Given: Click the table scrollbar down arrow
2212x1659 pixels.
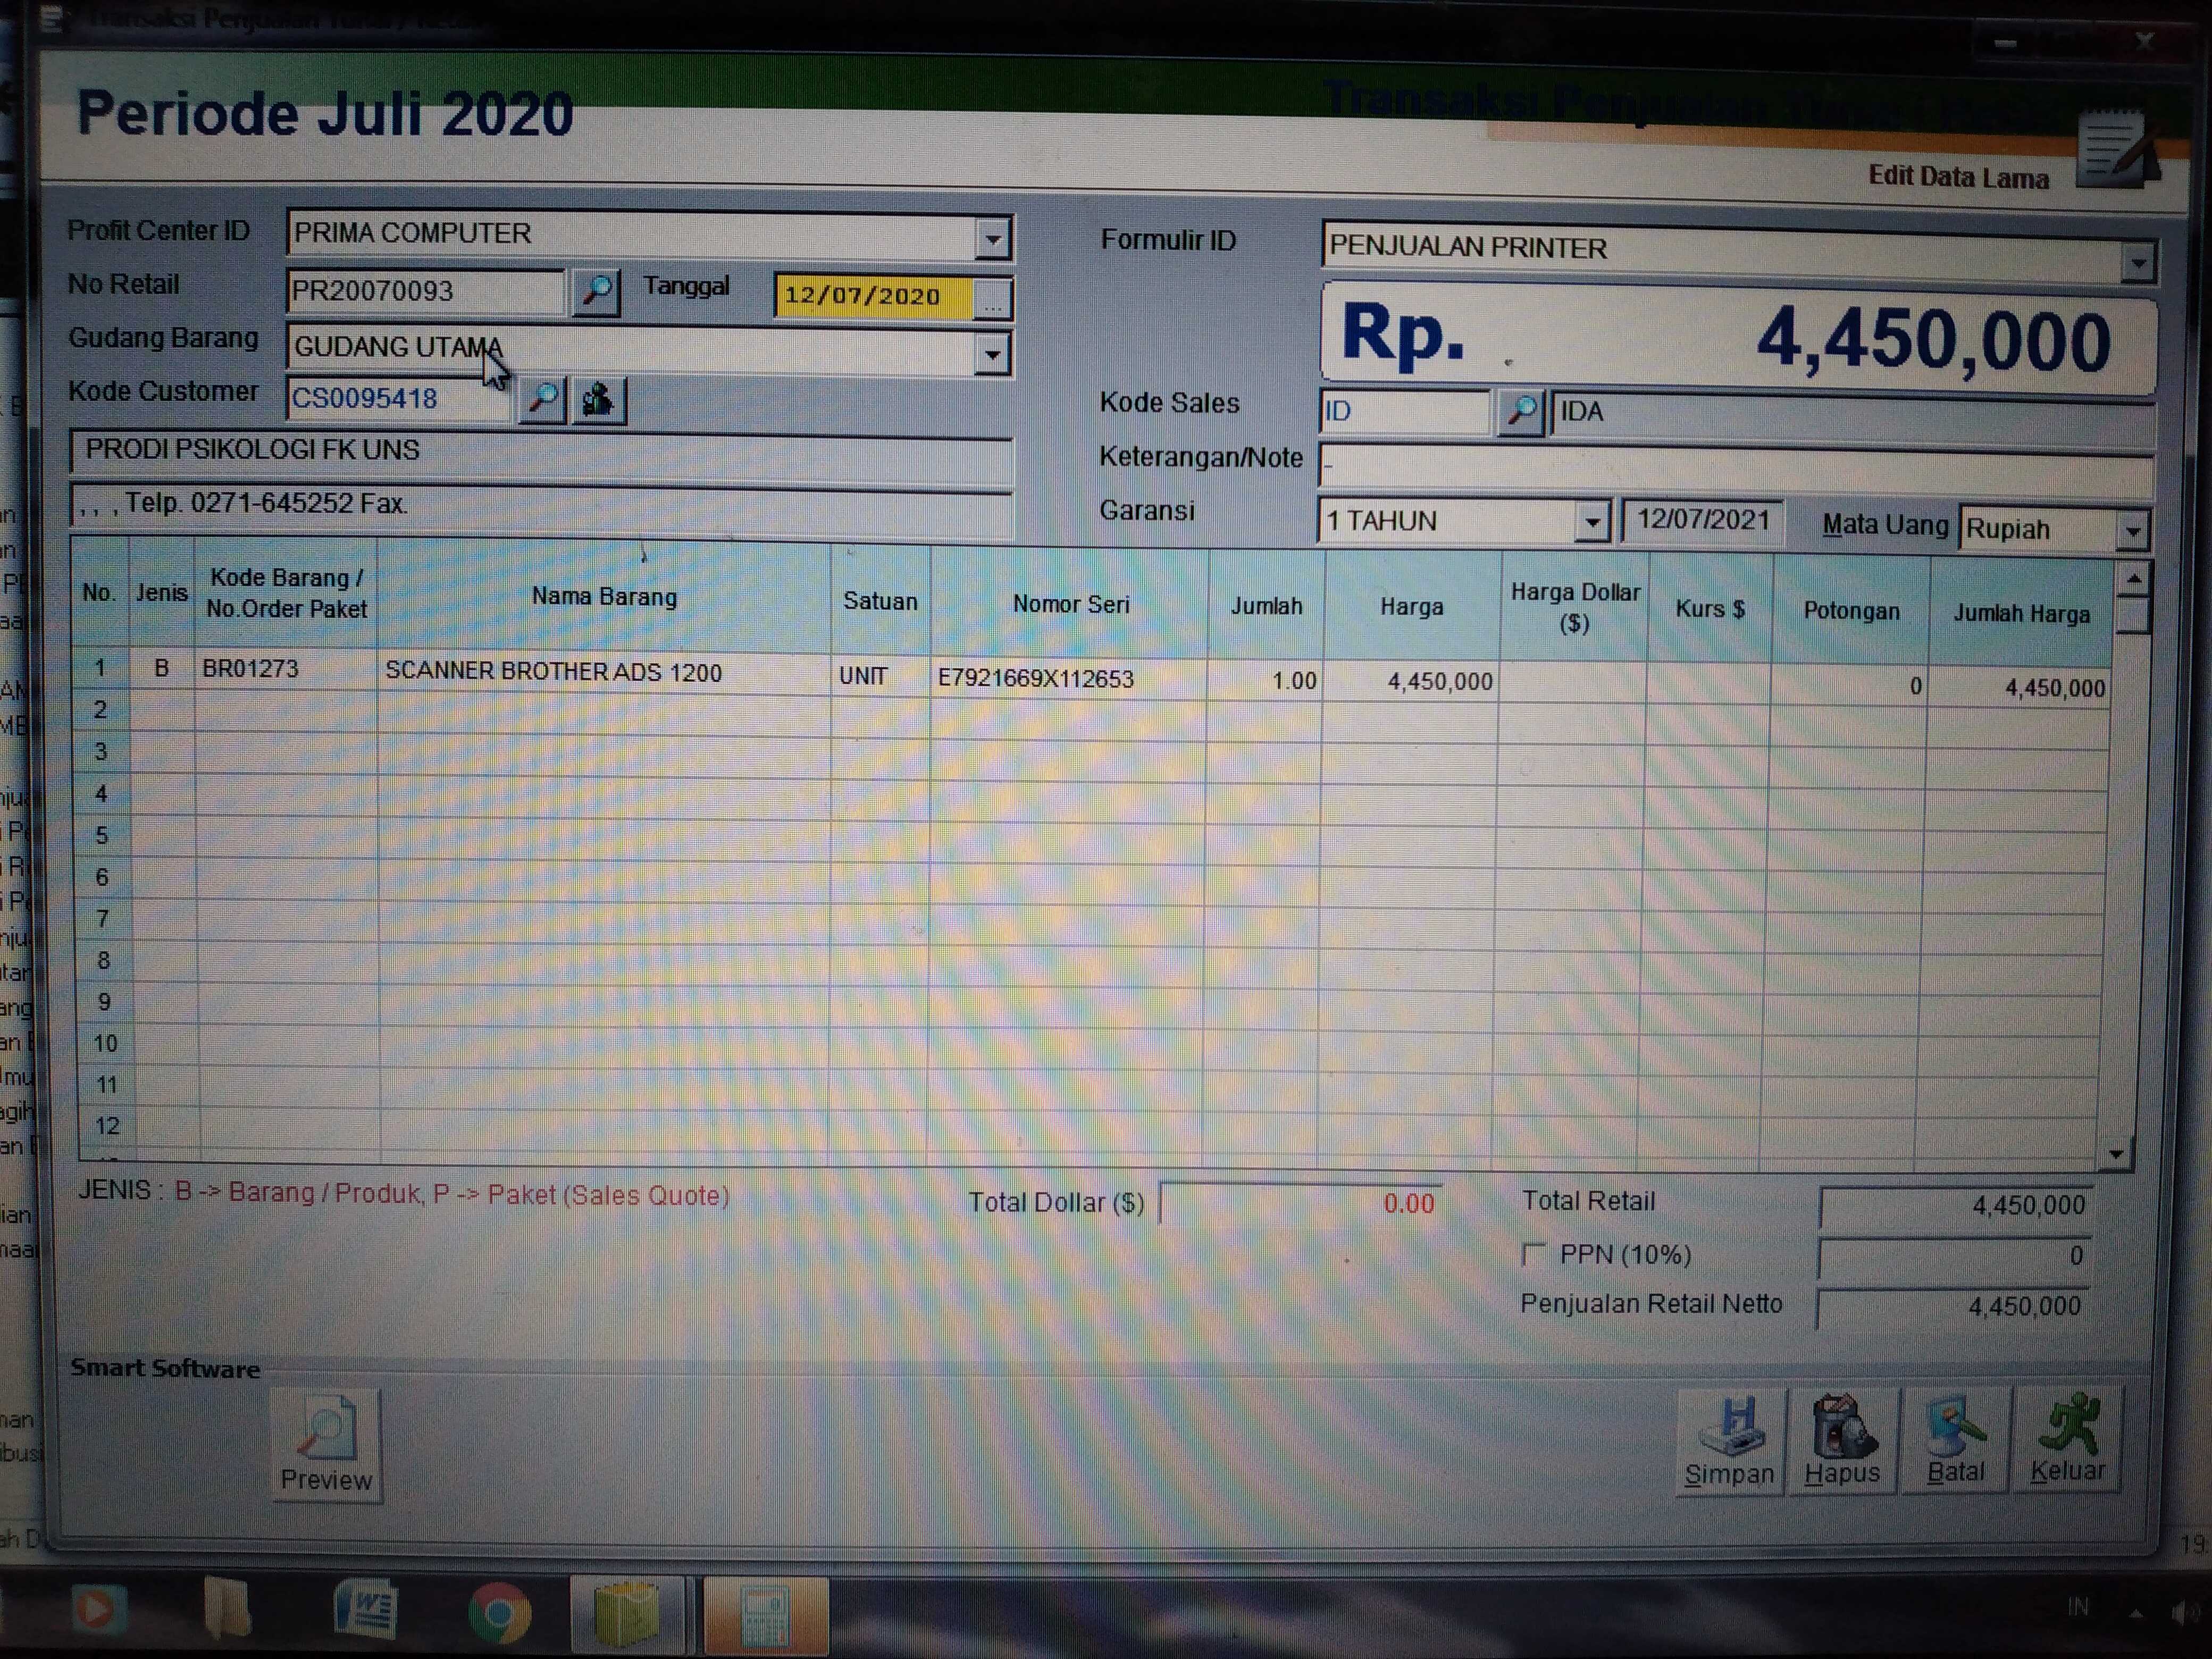Looking at the screenshot, I should point(2116,1155).
